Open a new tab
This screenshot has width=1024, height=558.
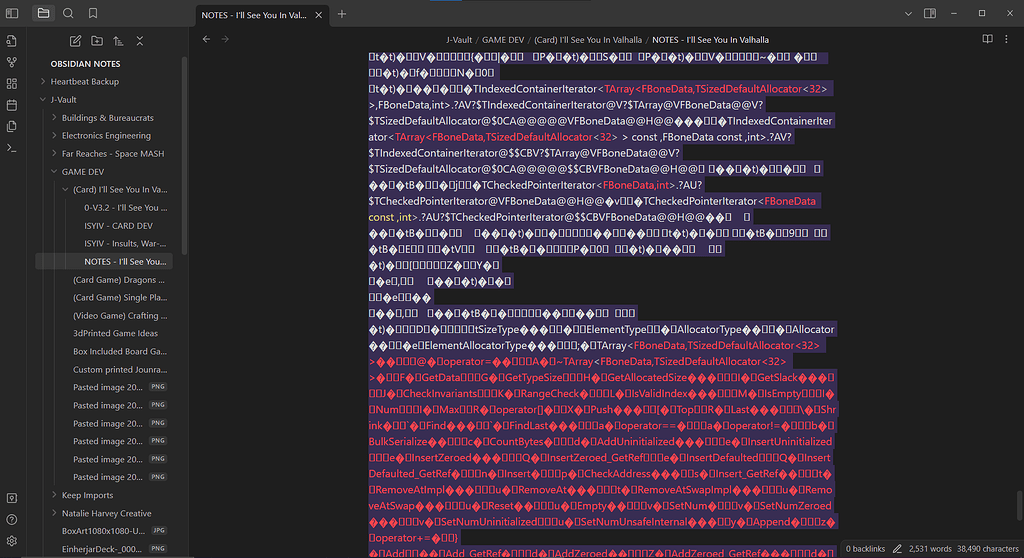coord(342,14)
